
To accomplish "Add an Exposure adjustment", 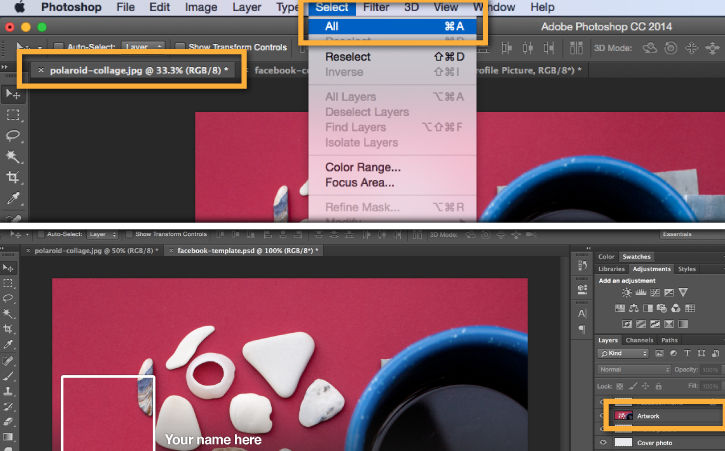I will coord(669,292).
